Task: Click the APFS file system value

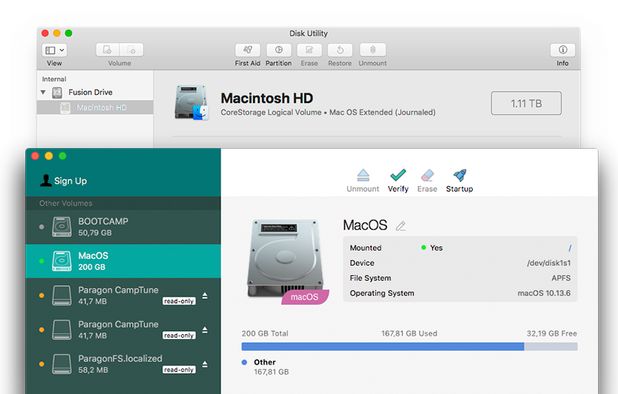Action: click(561, 278)
